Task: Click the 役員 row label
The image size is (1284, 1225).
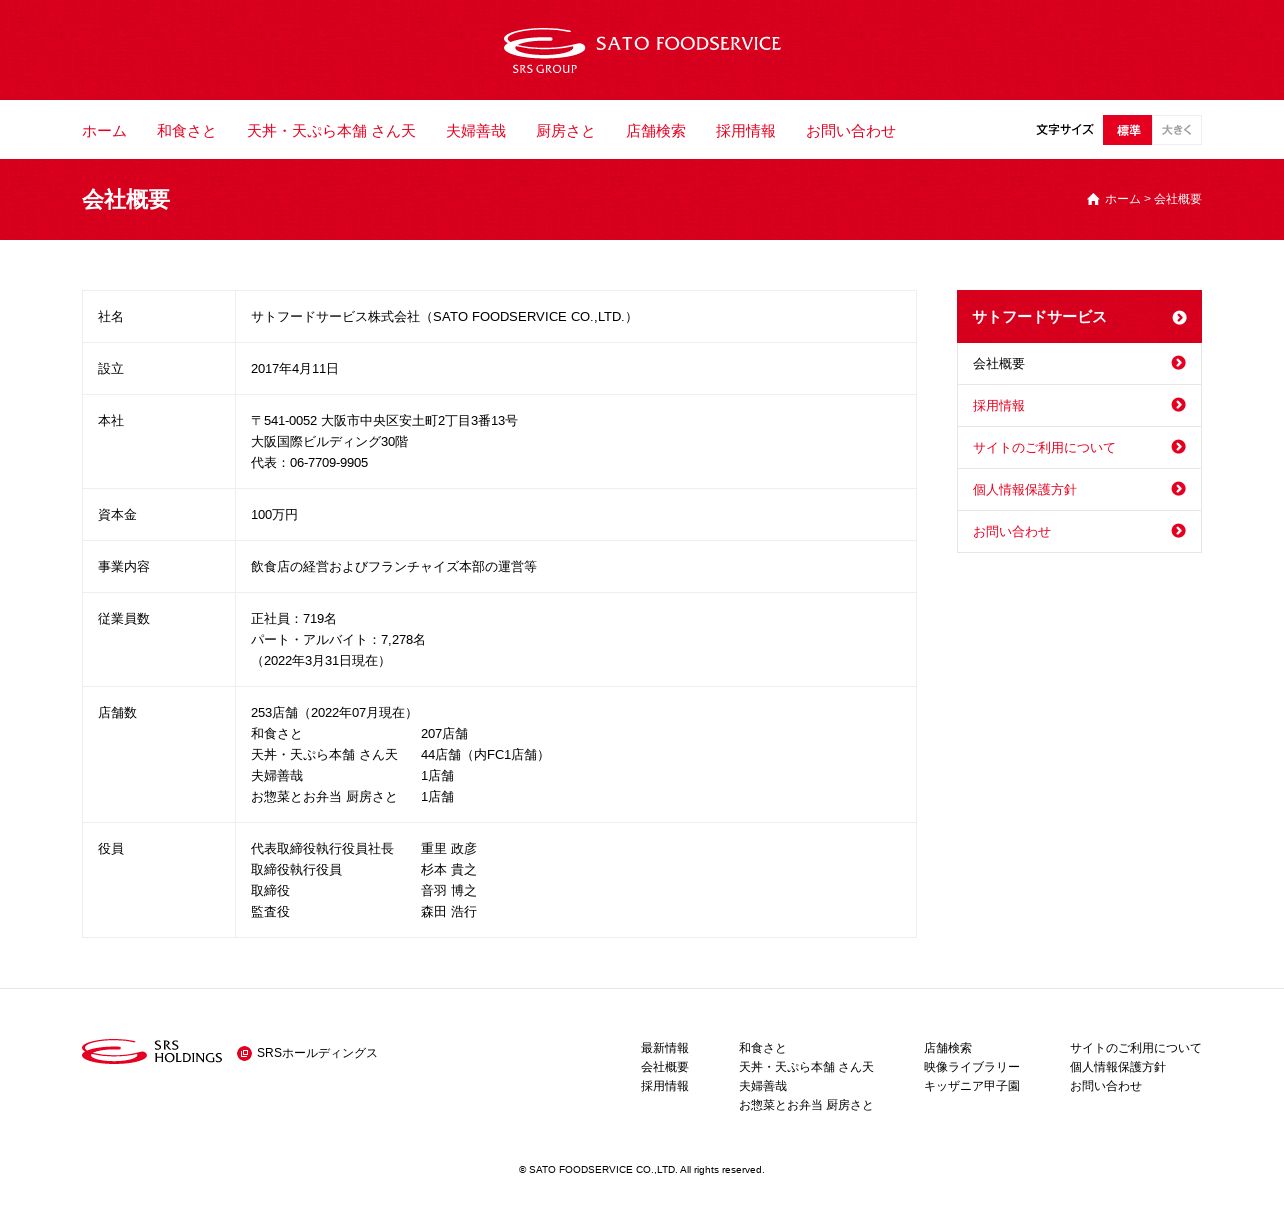Action: (x=111, y=849)
